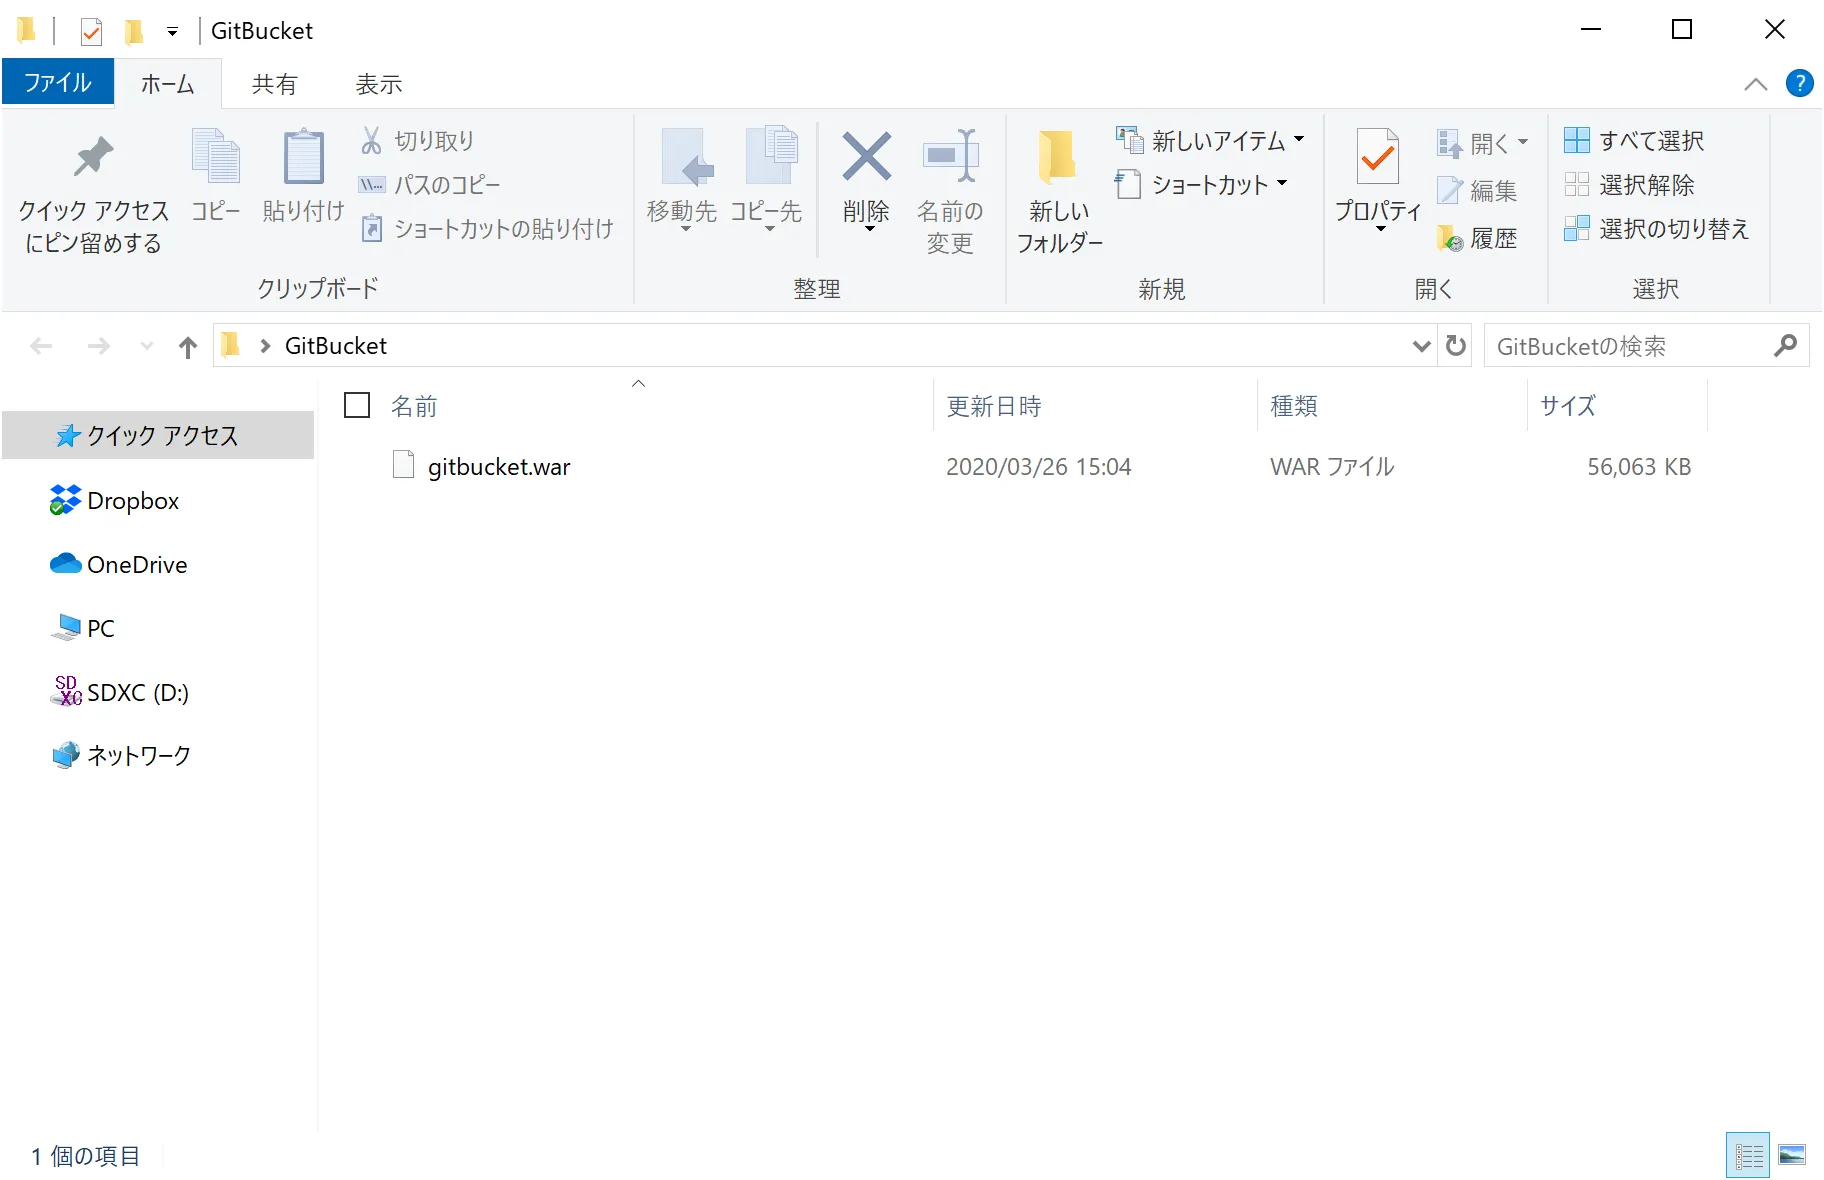Open History (履歴) icon
This screenshot has width=1824, height=1180.
tap(1450, 238)
